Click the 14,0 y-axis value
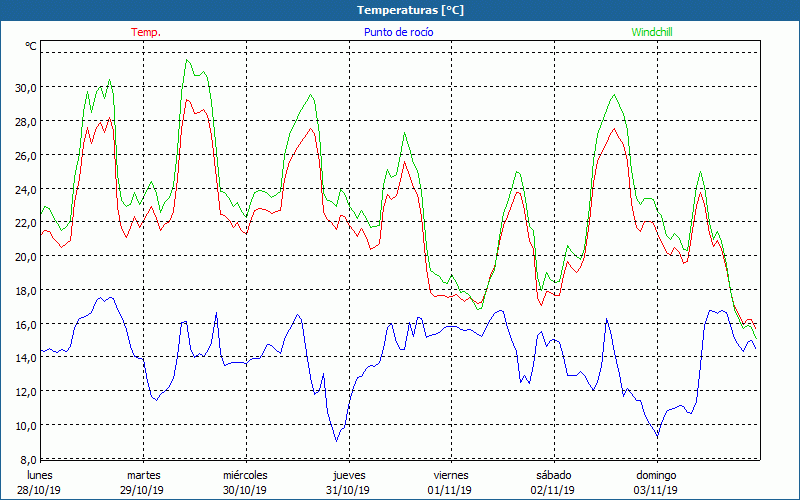 click(26, 358)
